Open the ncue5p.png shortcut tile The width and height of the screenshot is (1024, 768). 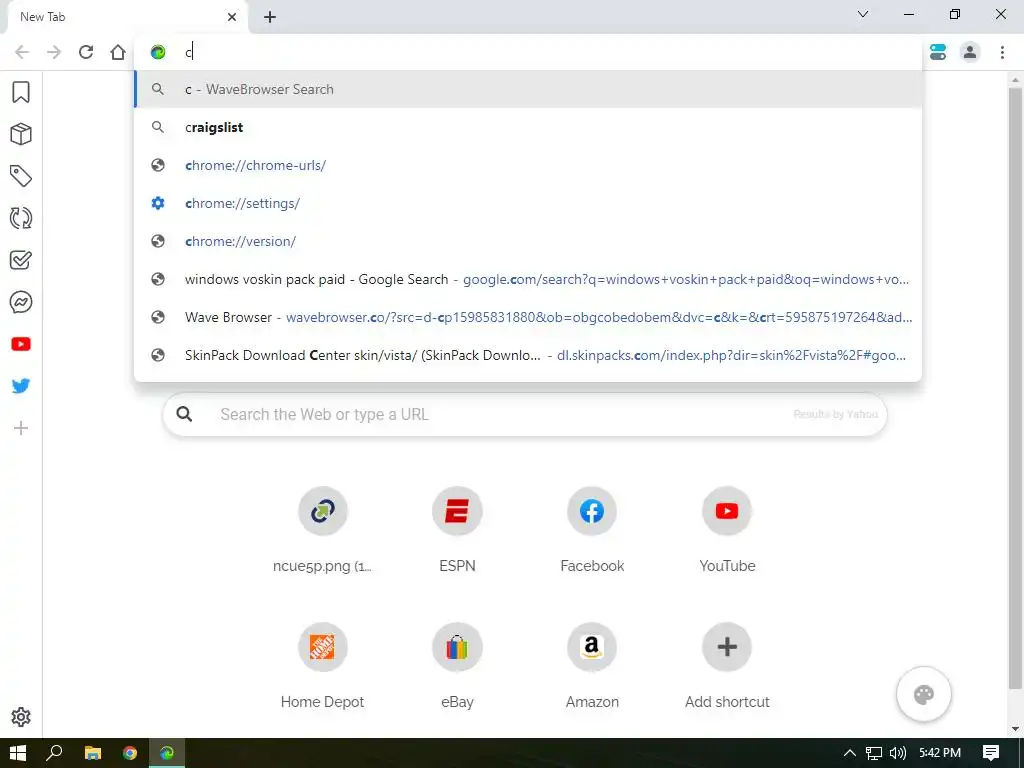click(x=322, y=511)
